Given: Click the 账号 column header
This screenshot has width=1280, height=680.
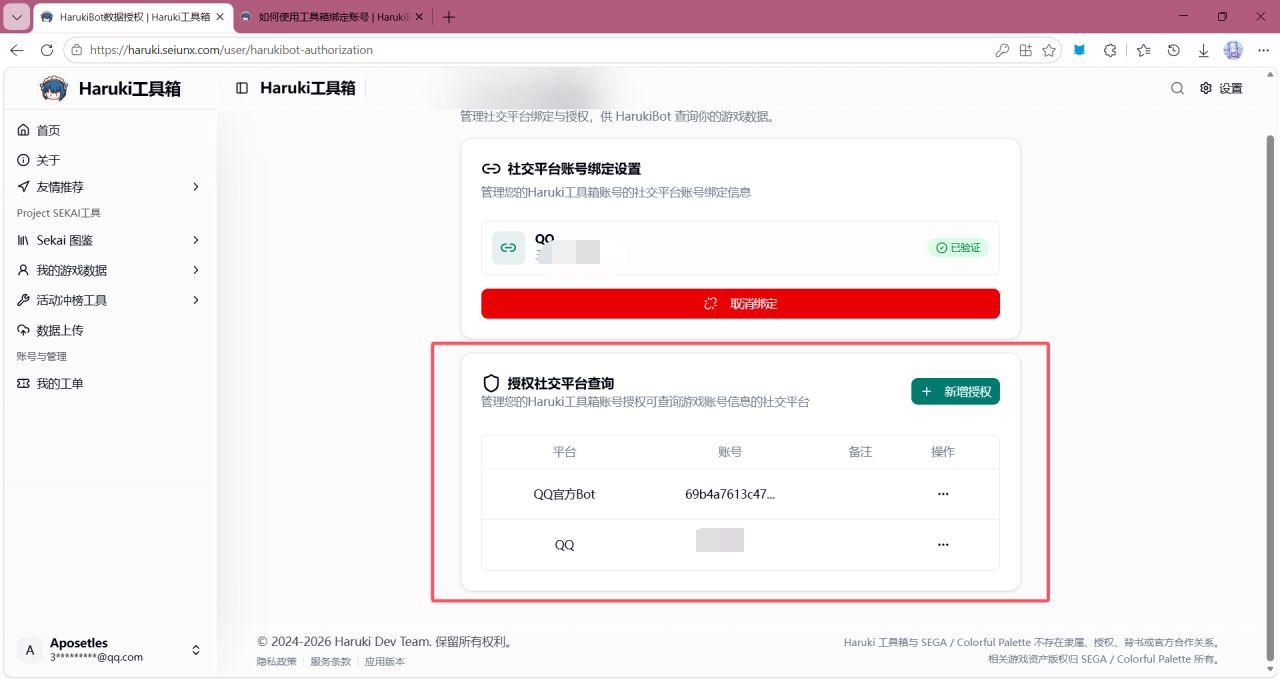Looking at the screenshot, I should [x=730, y=452].
